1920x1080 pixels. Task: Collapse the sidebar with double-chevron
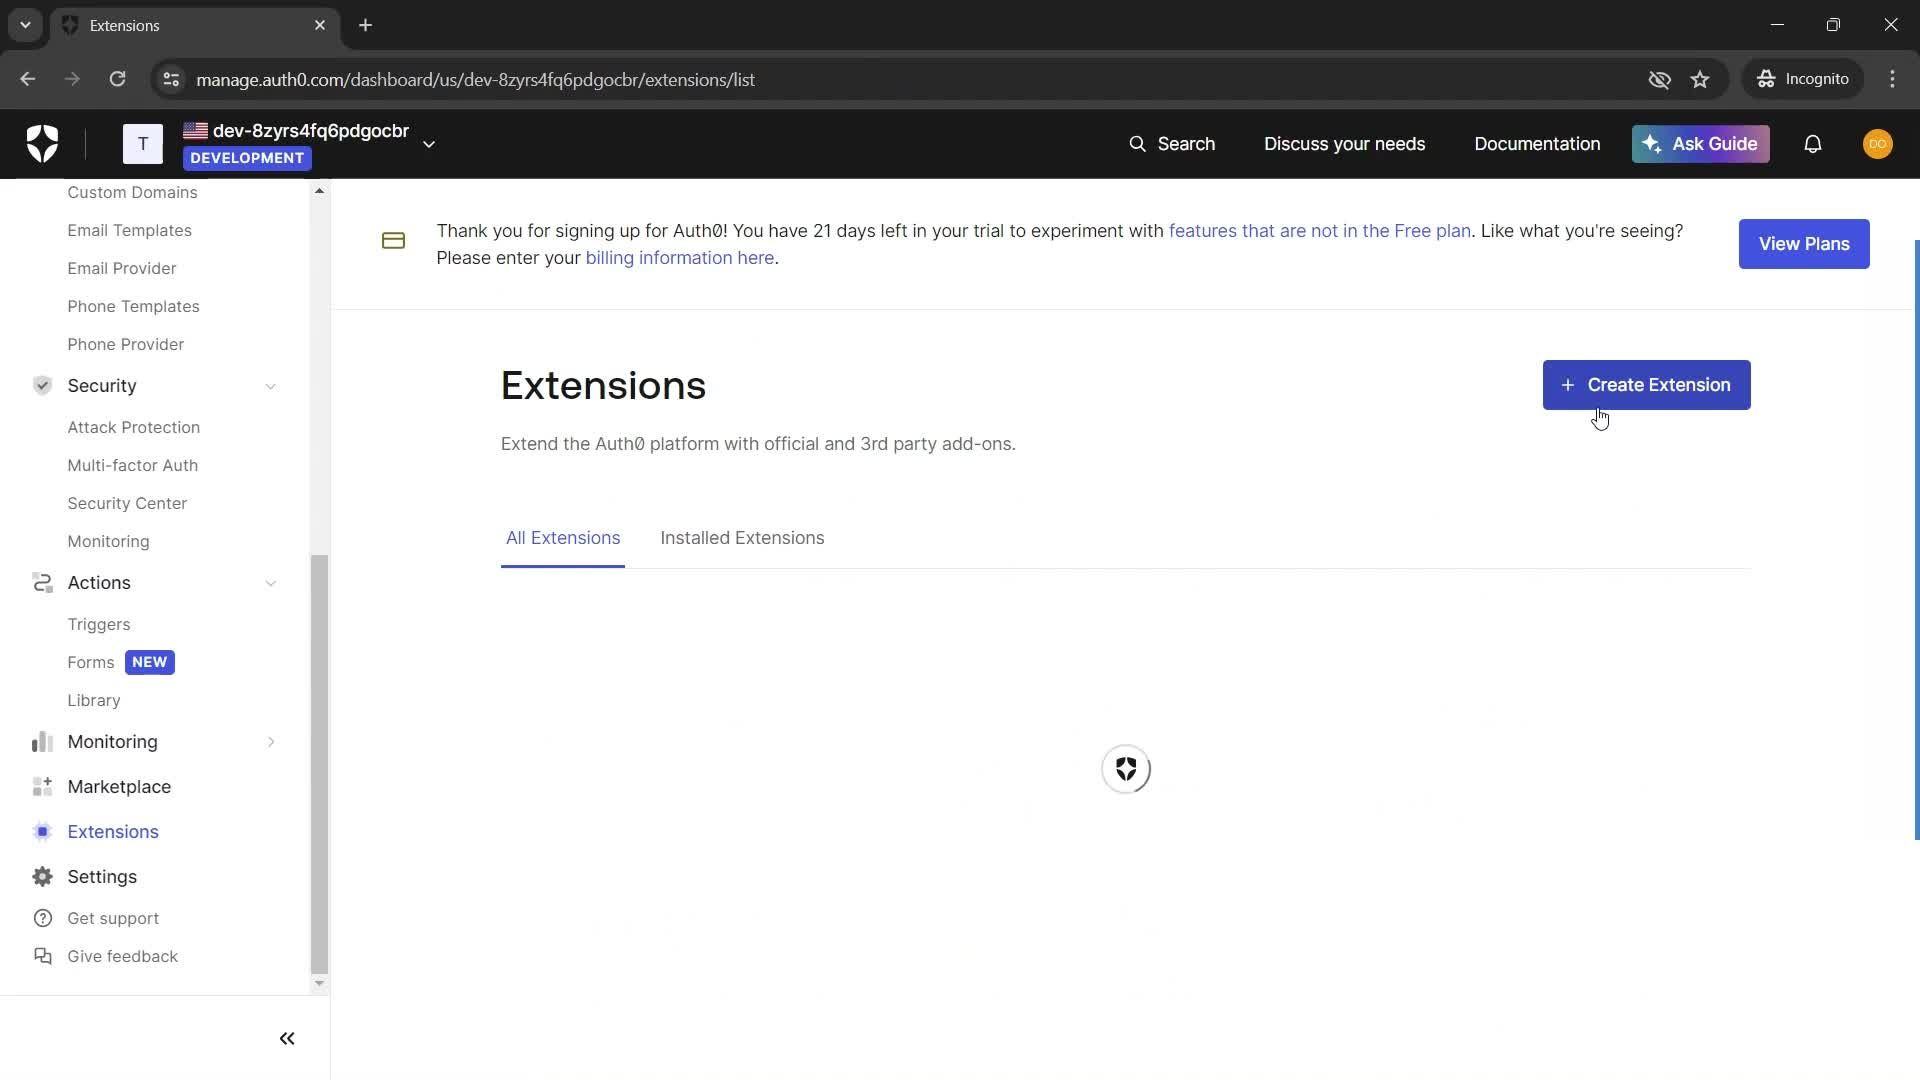tap(287, 1039)
